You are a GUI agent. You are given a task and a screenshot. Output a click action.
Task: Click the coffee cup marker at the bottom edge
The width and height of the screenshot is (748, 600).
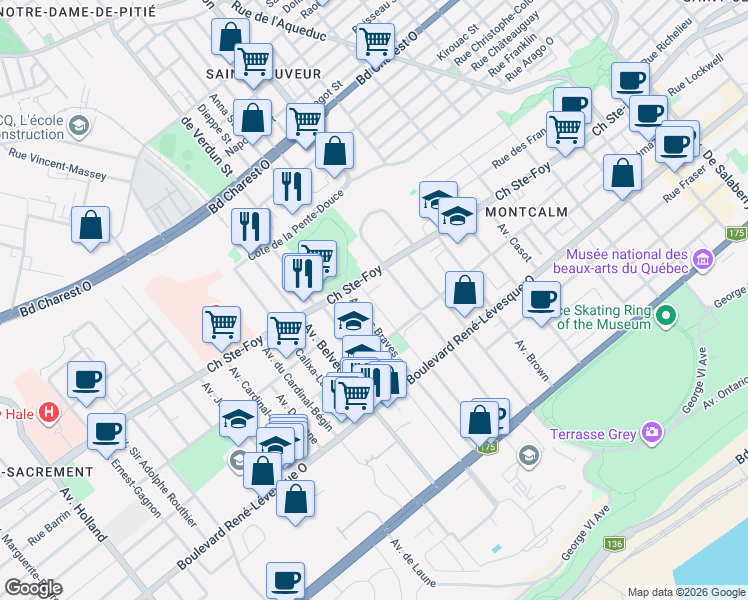[285, 581]
